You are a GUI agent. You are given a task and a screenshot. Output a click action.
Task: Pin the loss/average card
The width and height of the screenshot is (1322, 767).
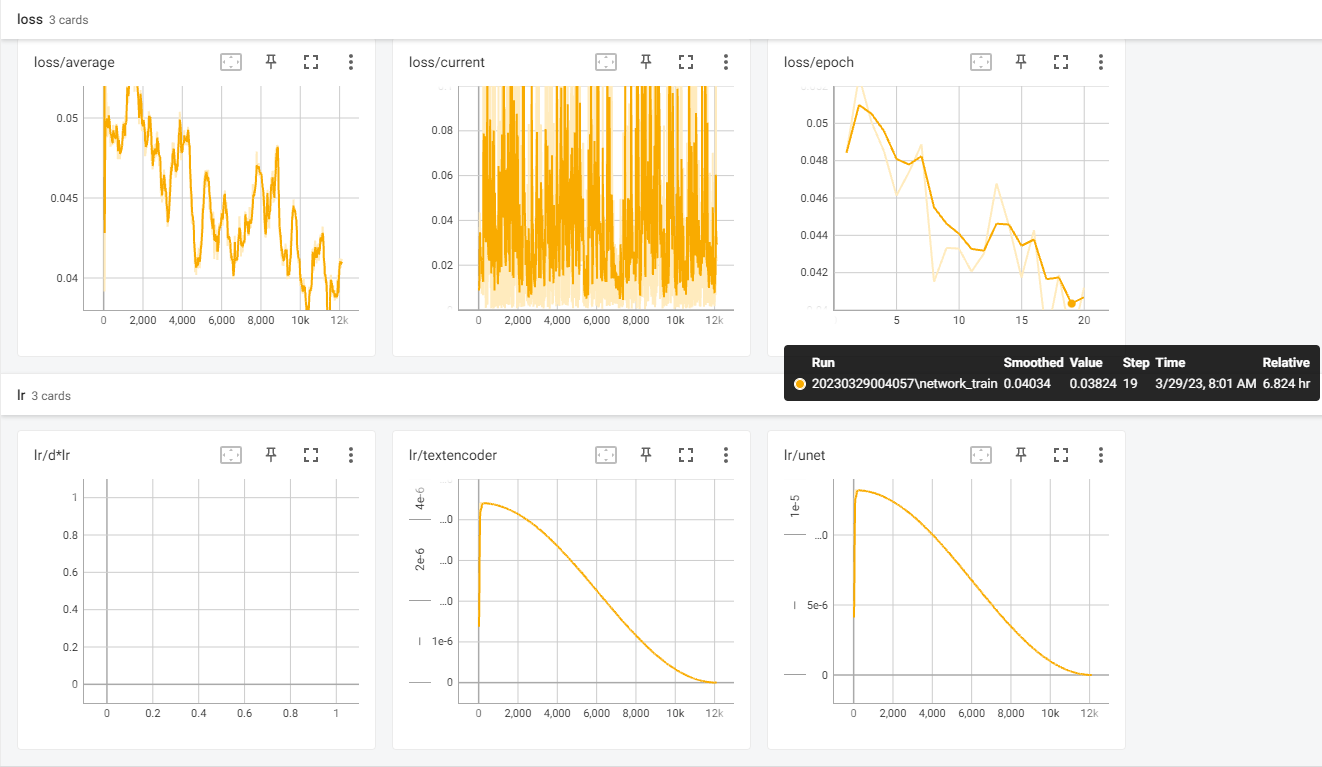click(x=271, y=62)
